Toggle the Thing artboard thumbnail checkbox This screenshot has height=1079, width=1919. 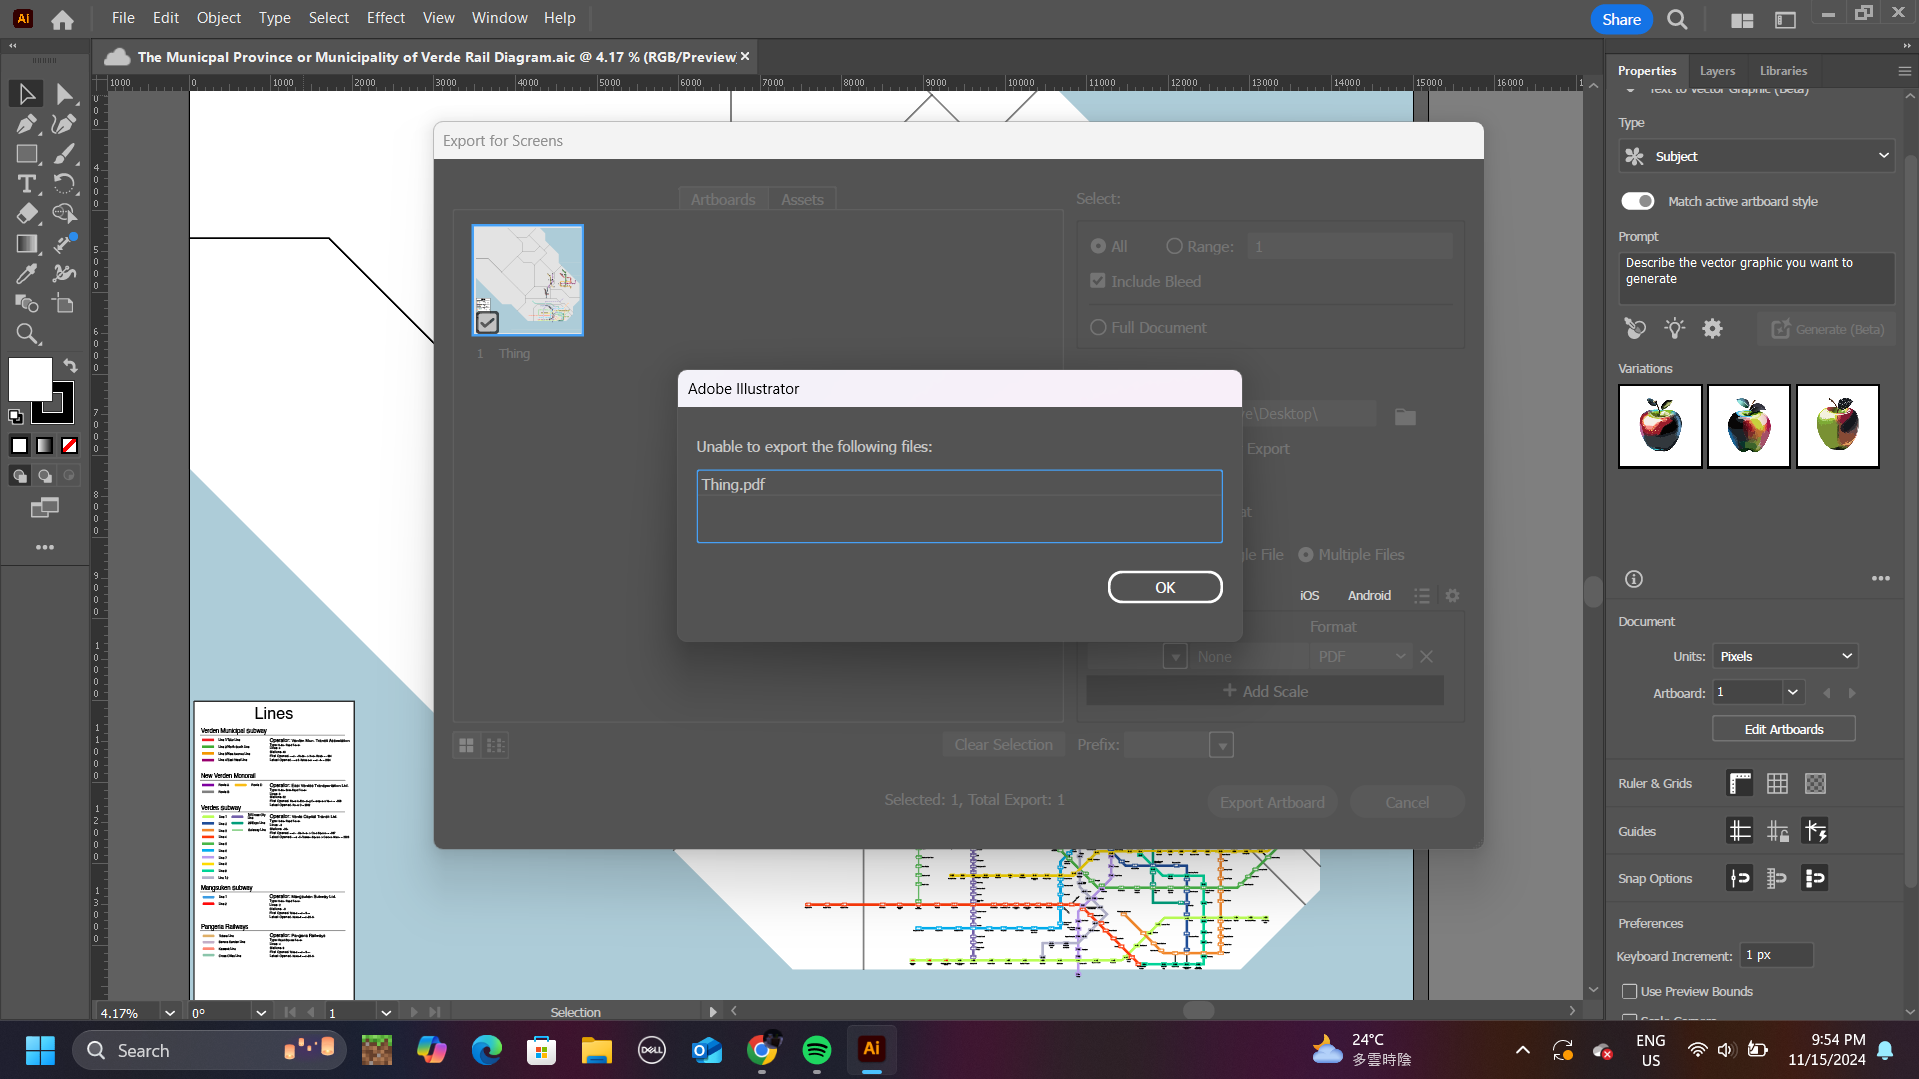[487, 322]
